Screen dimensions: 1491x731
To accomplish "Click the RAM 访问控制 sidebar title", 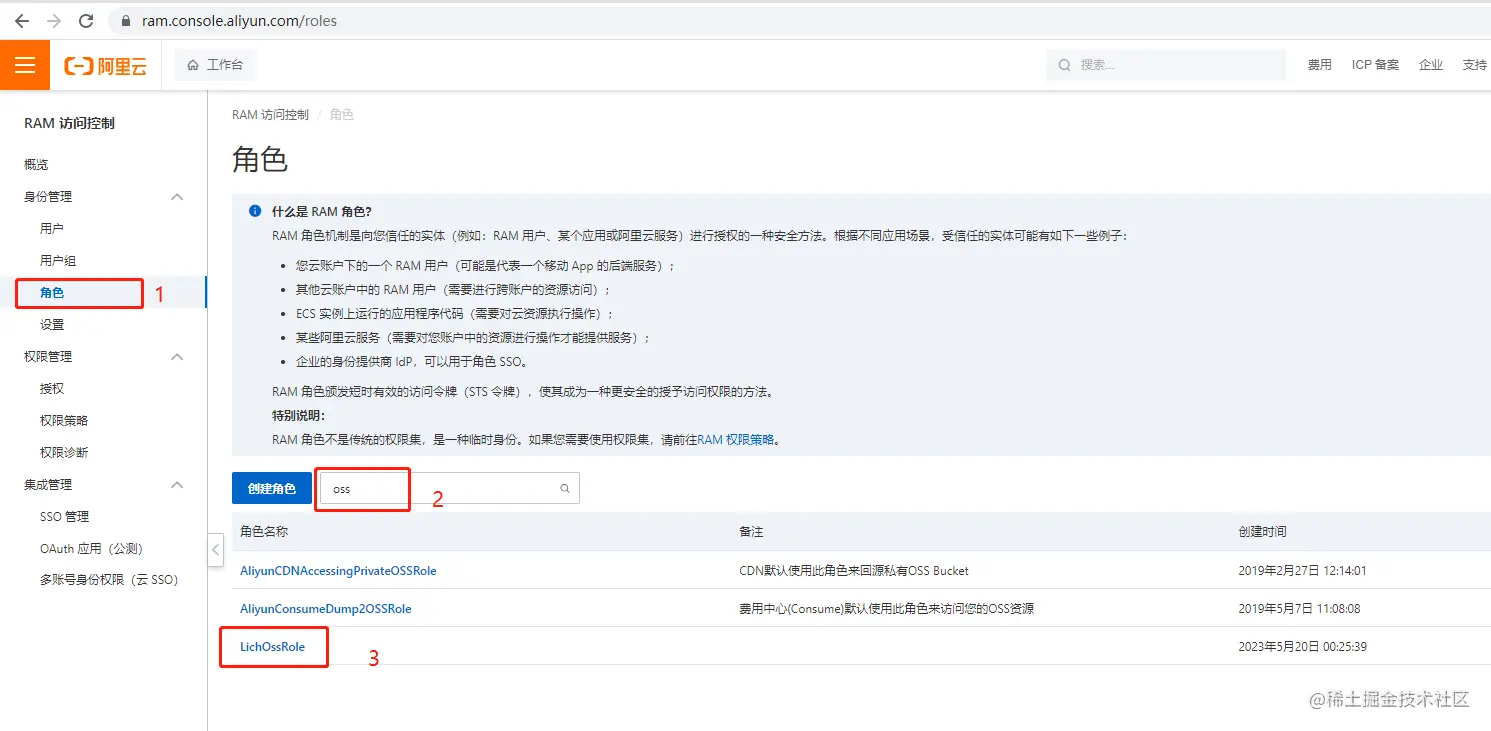I will click(x=69, y=123).
